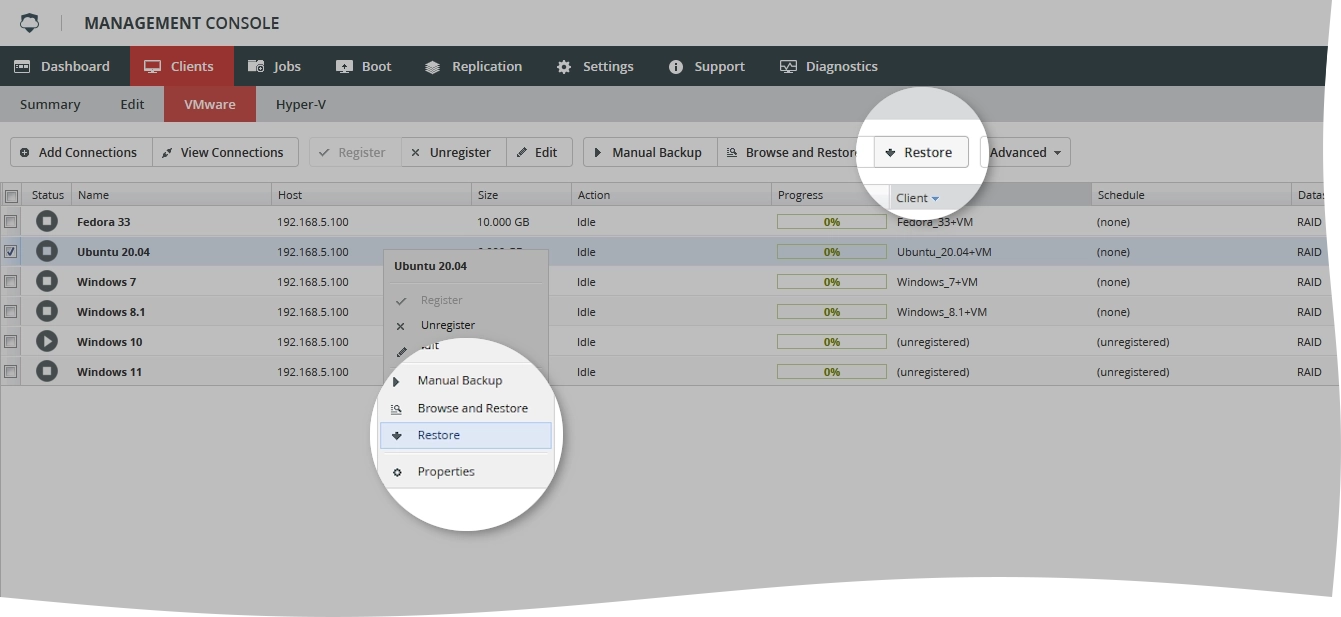
Task: Open the Replication section
Action: tap(474, 66)
